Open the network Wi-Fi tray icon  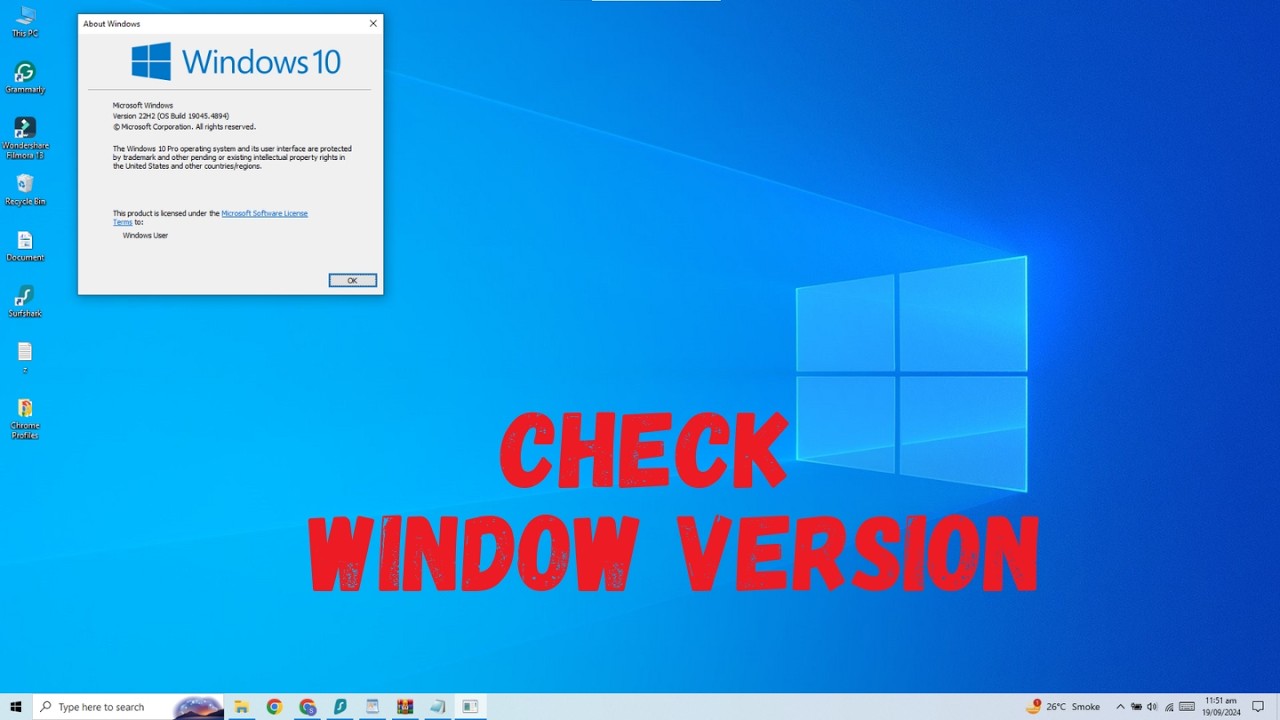pyautogui.click(x=1169, y=707)
